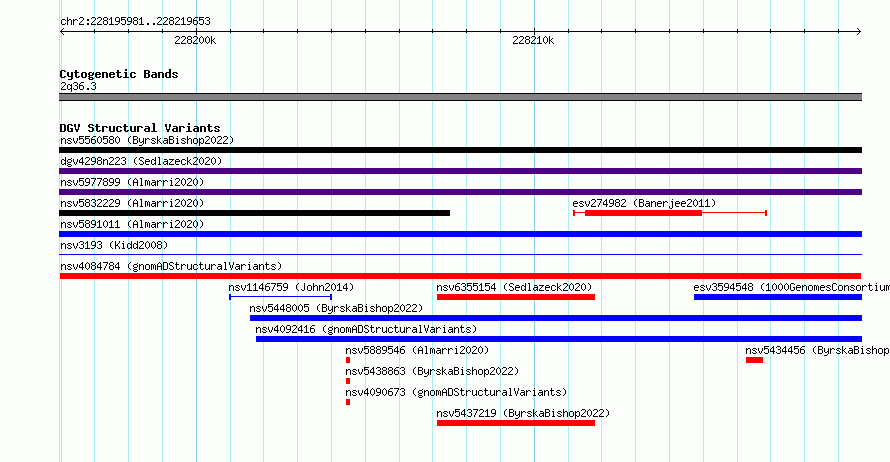This screenshot has height=462, width=890.
Task: Select the small red nsv5438863 marker
Action: coord(348,381)
